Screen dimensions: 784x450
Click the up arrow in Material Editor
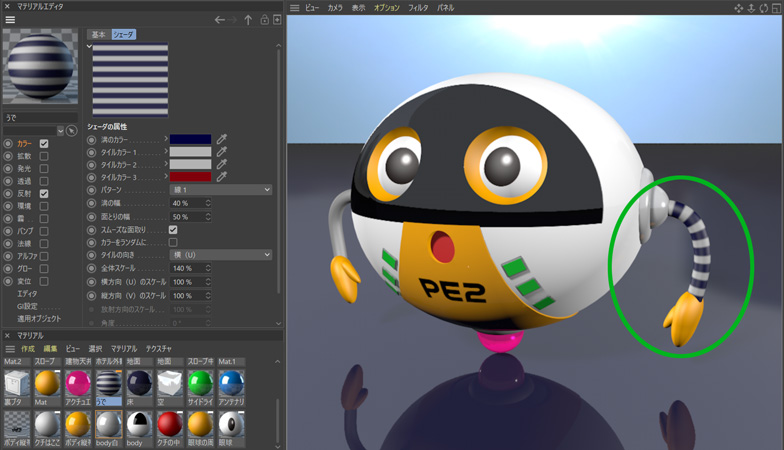tap(248, 20)
